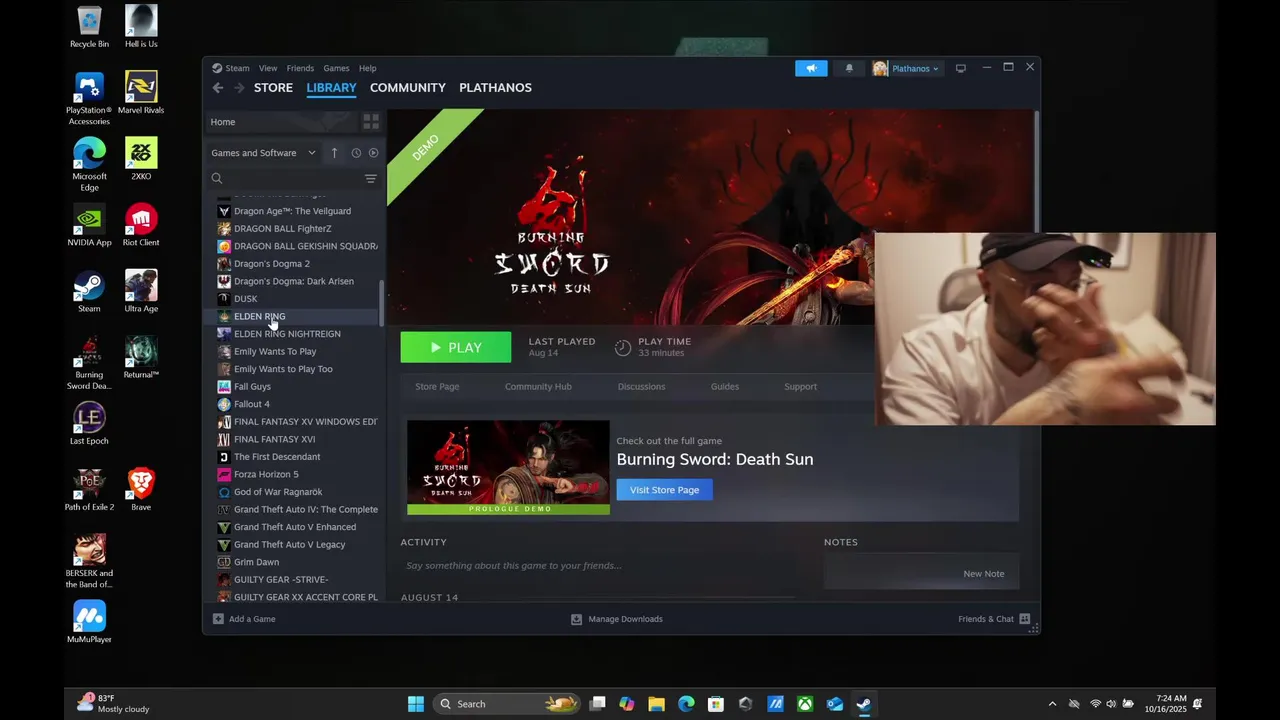Open the Windows Start button

416,704
